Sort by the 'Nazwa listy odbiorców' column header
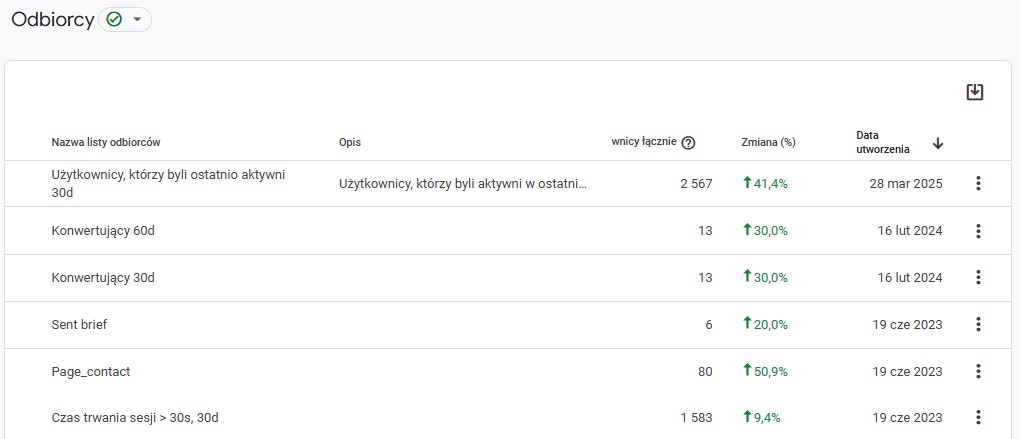1020x439 pixels. coord(106,142)
